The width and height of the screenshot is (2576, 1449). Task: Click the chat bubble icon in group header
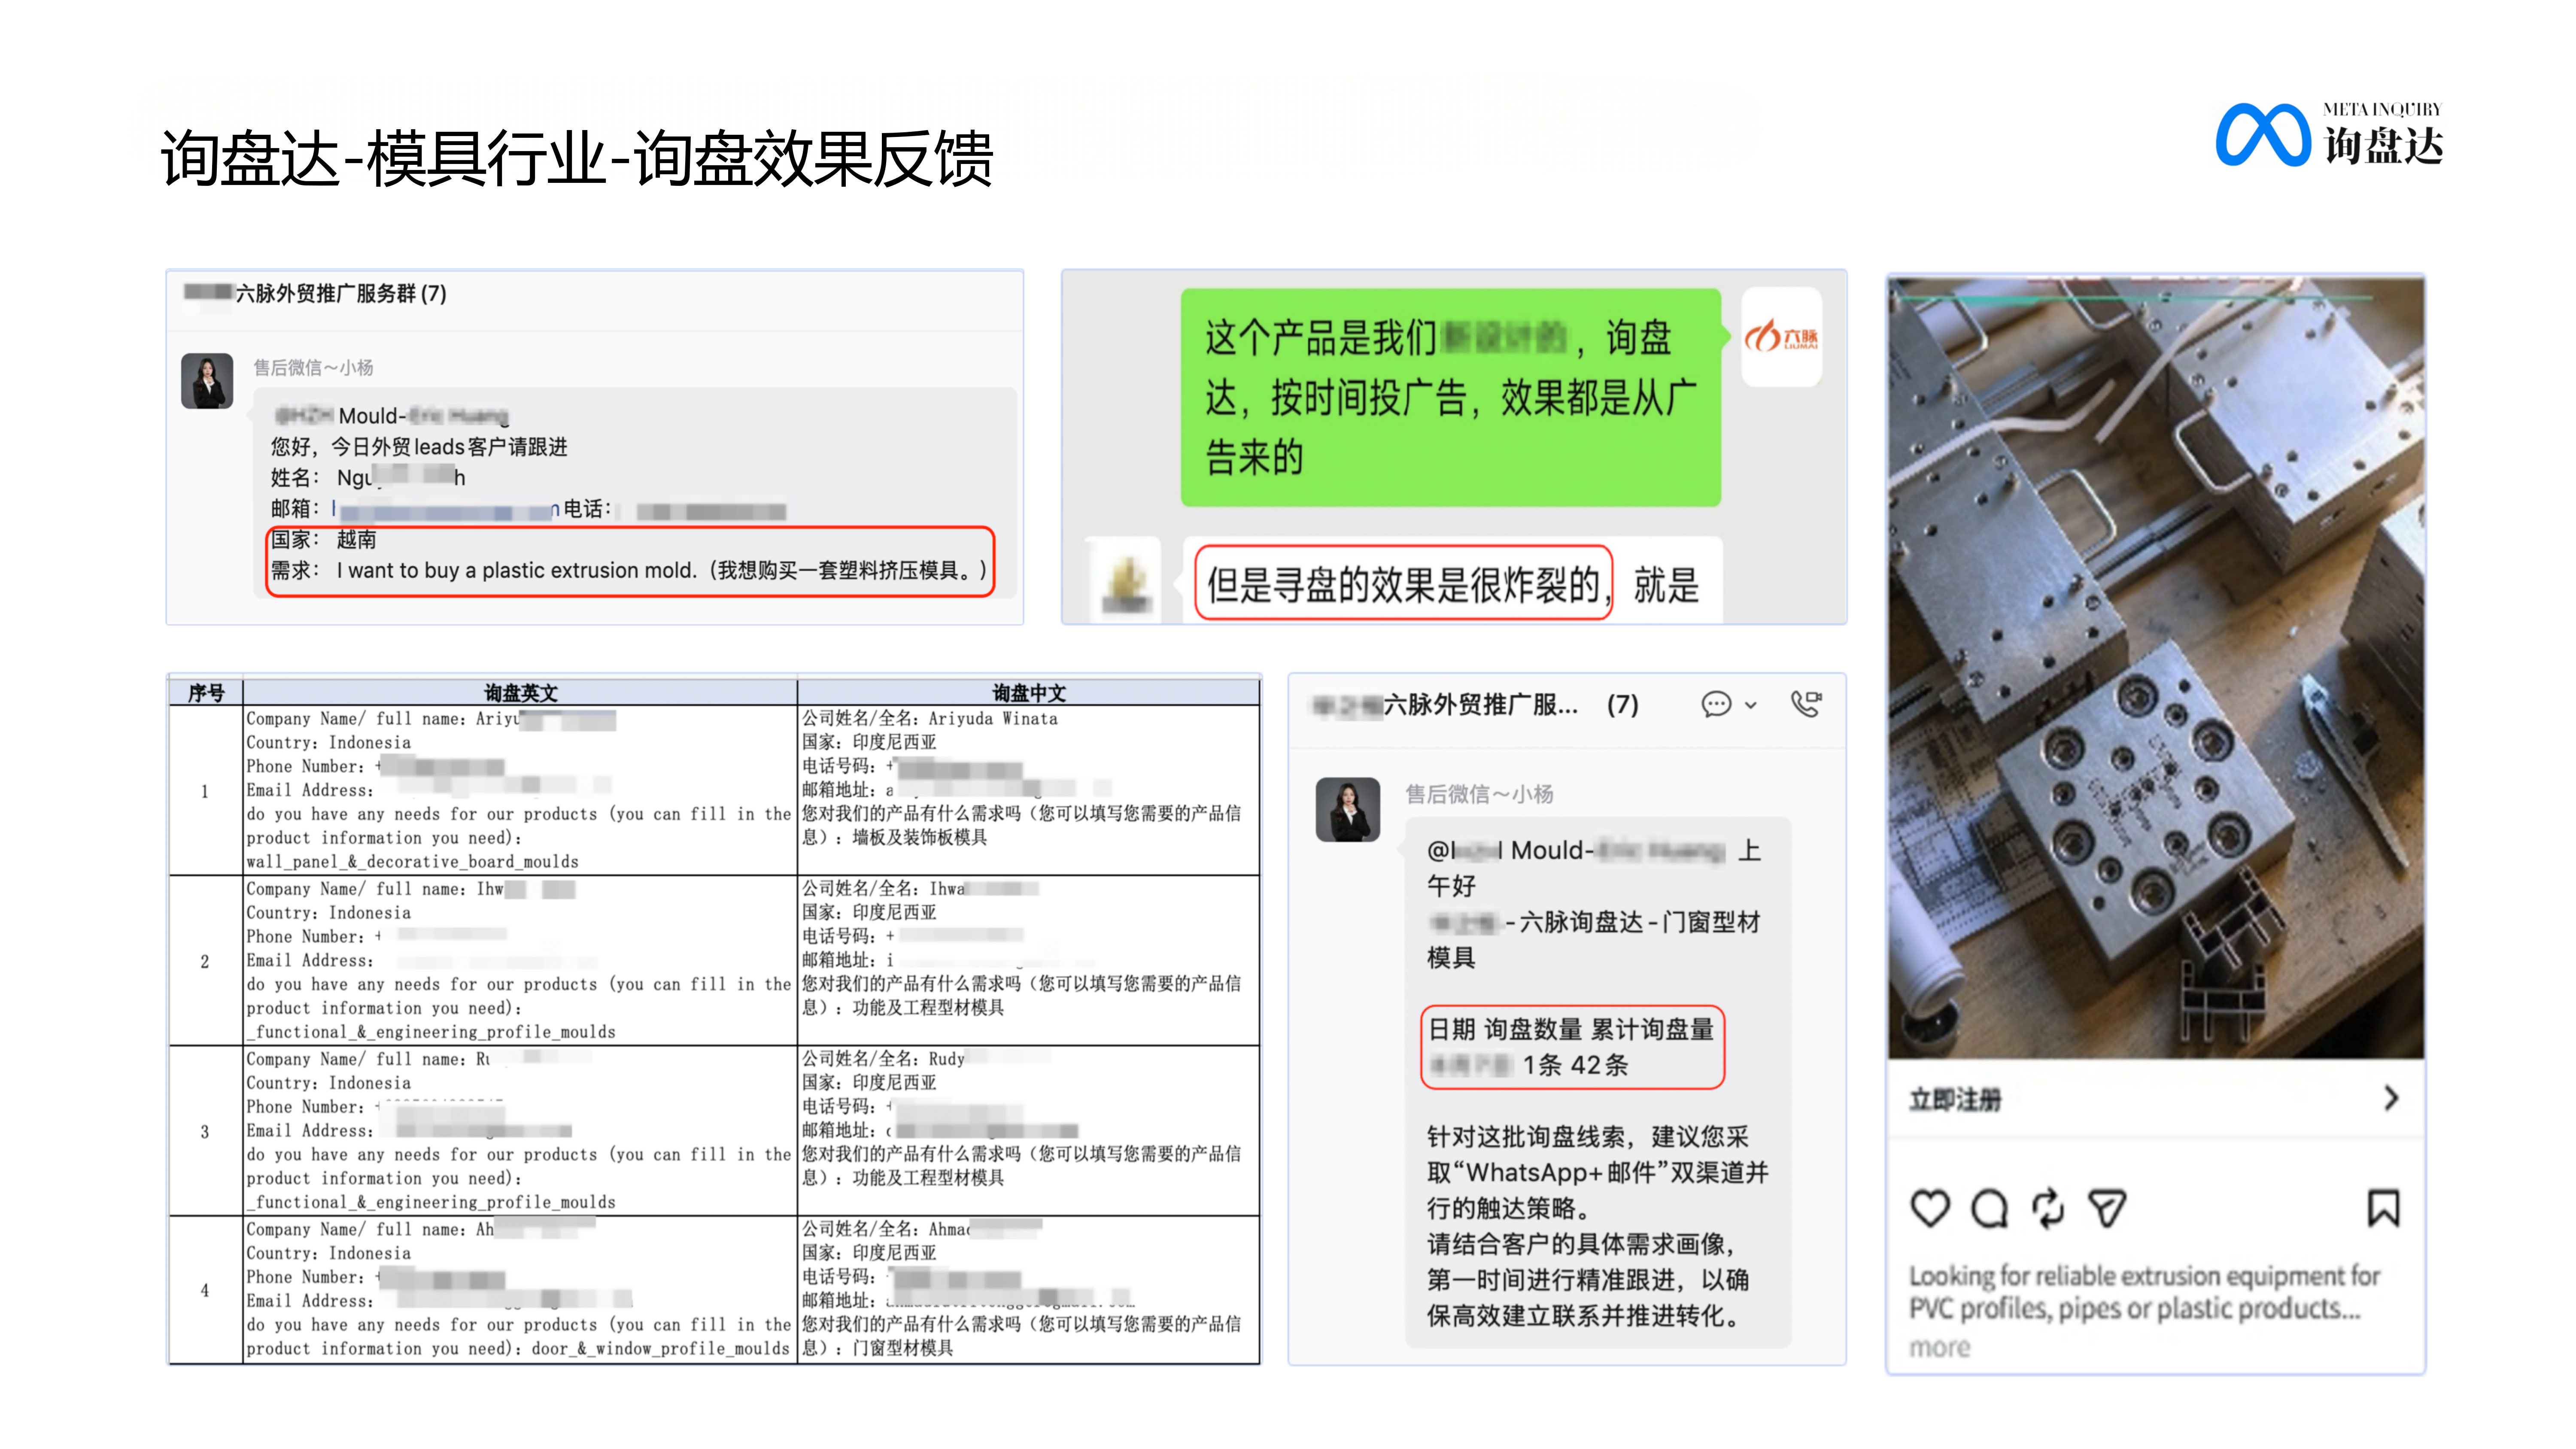(x=1716, y=705)
